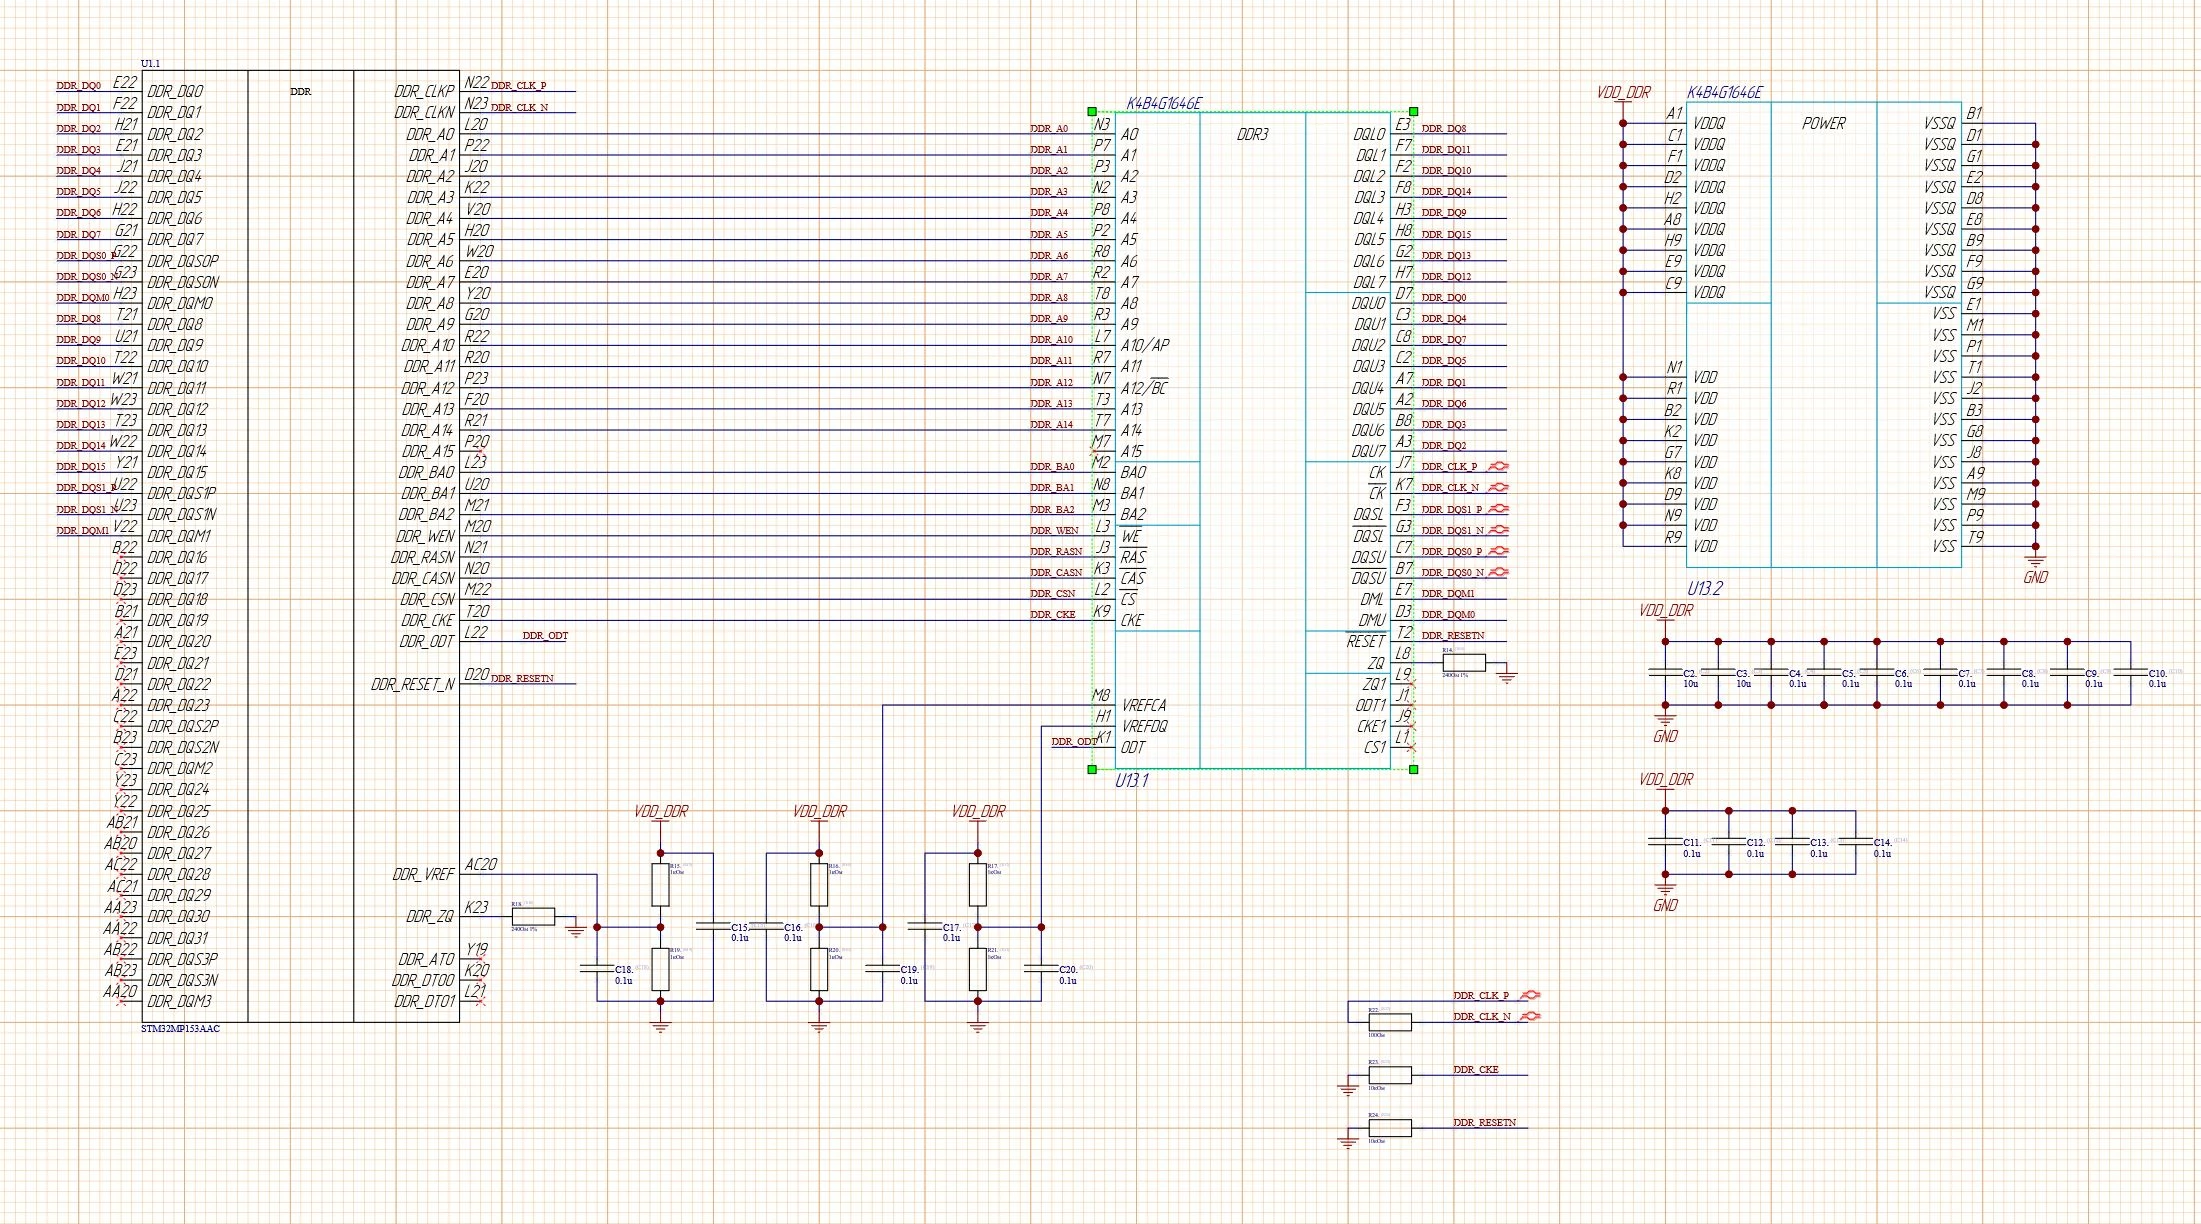Click the DDR_DQ0 net label at pin E22

coord(78,87)
